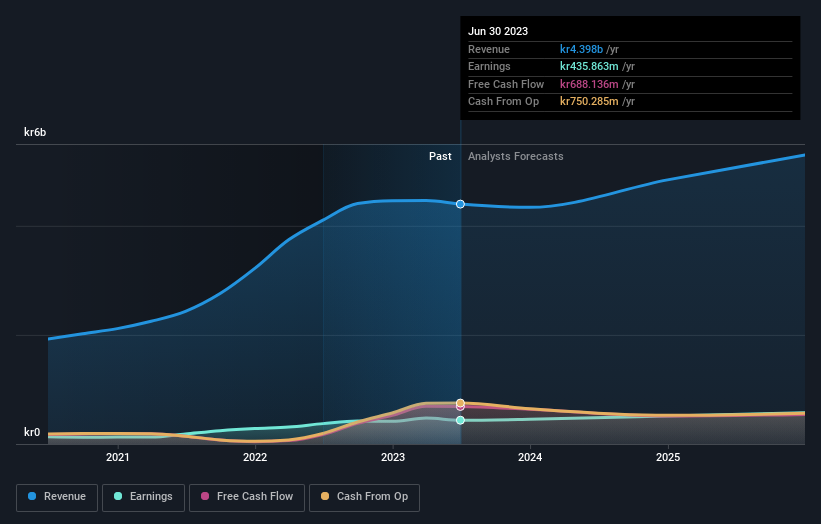Click the 2024 x-axis label

[x=530, y=458]
